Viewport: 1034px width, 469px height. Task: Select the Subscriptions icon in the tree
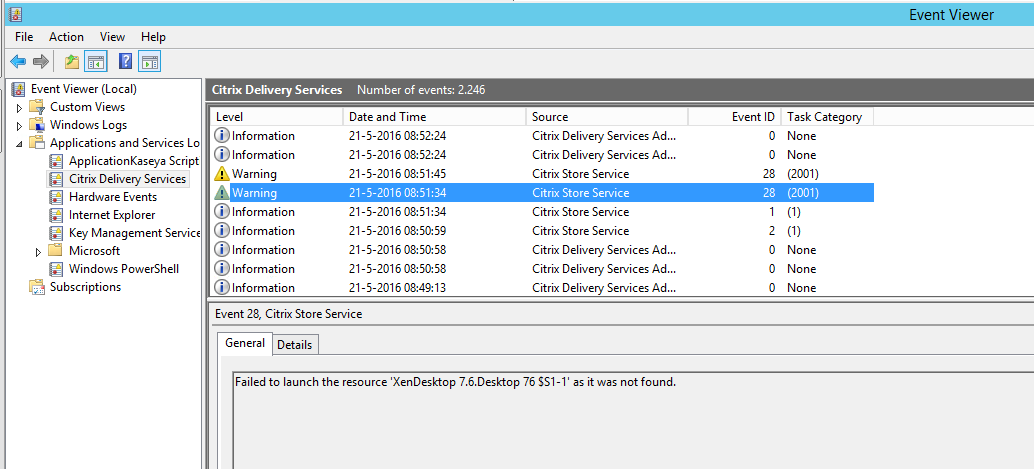click(38, 287)
